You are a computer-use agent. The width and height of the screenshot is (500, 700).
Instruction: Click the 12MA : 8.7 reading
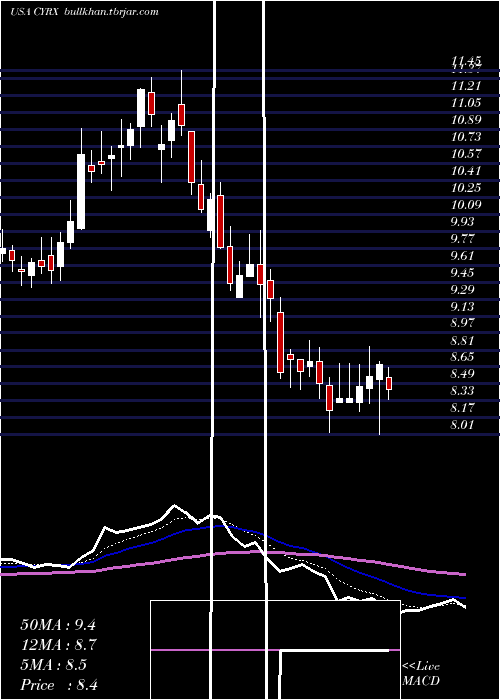[x=59, y=645]
